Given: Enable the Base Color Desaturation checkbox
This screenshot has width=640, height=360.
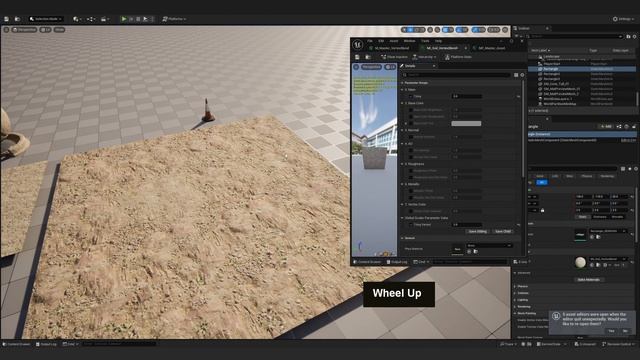Looking at the screenshot, I should tap(411, 117).
